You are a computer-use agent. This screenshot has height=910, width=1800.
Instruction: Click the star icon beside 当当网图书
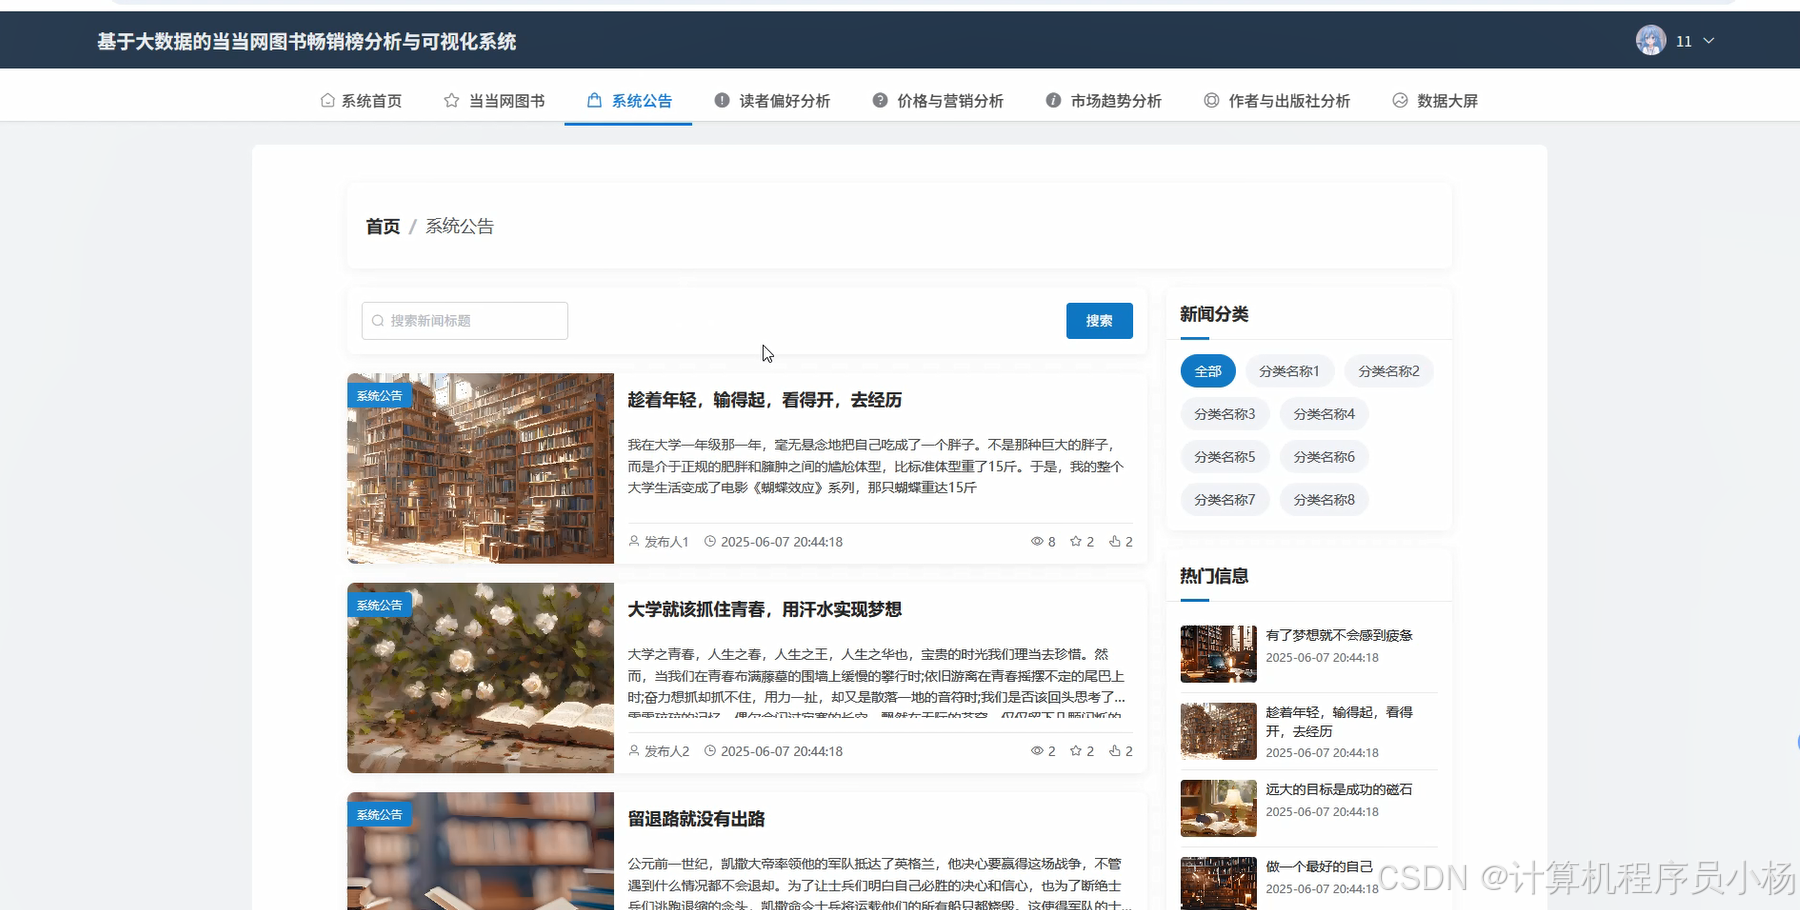point(452,100)
